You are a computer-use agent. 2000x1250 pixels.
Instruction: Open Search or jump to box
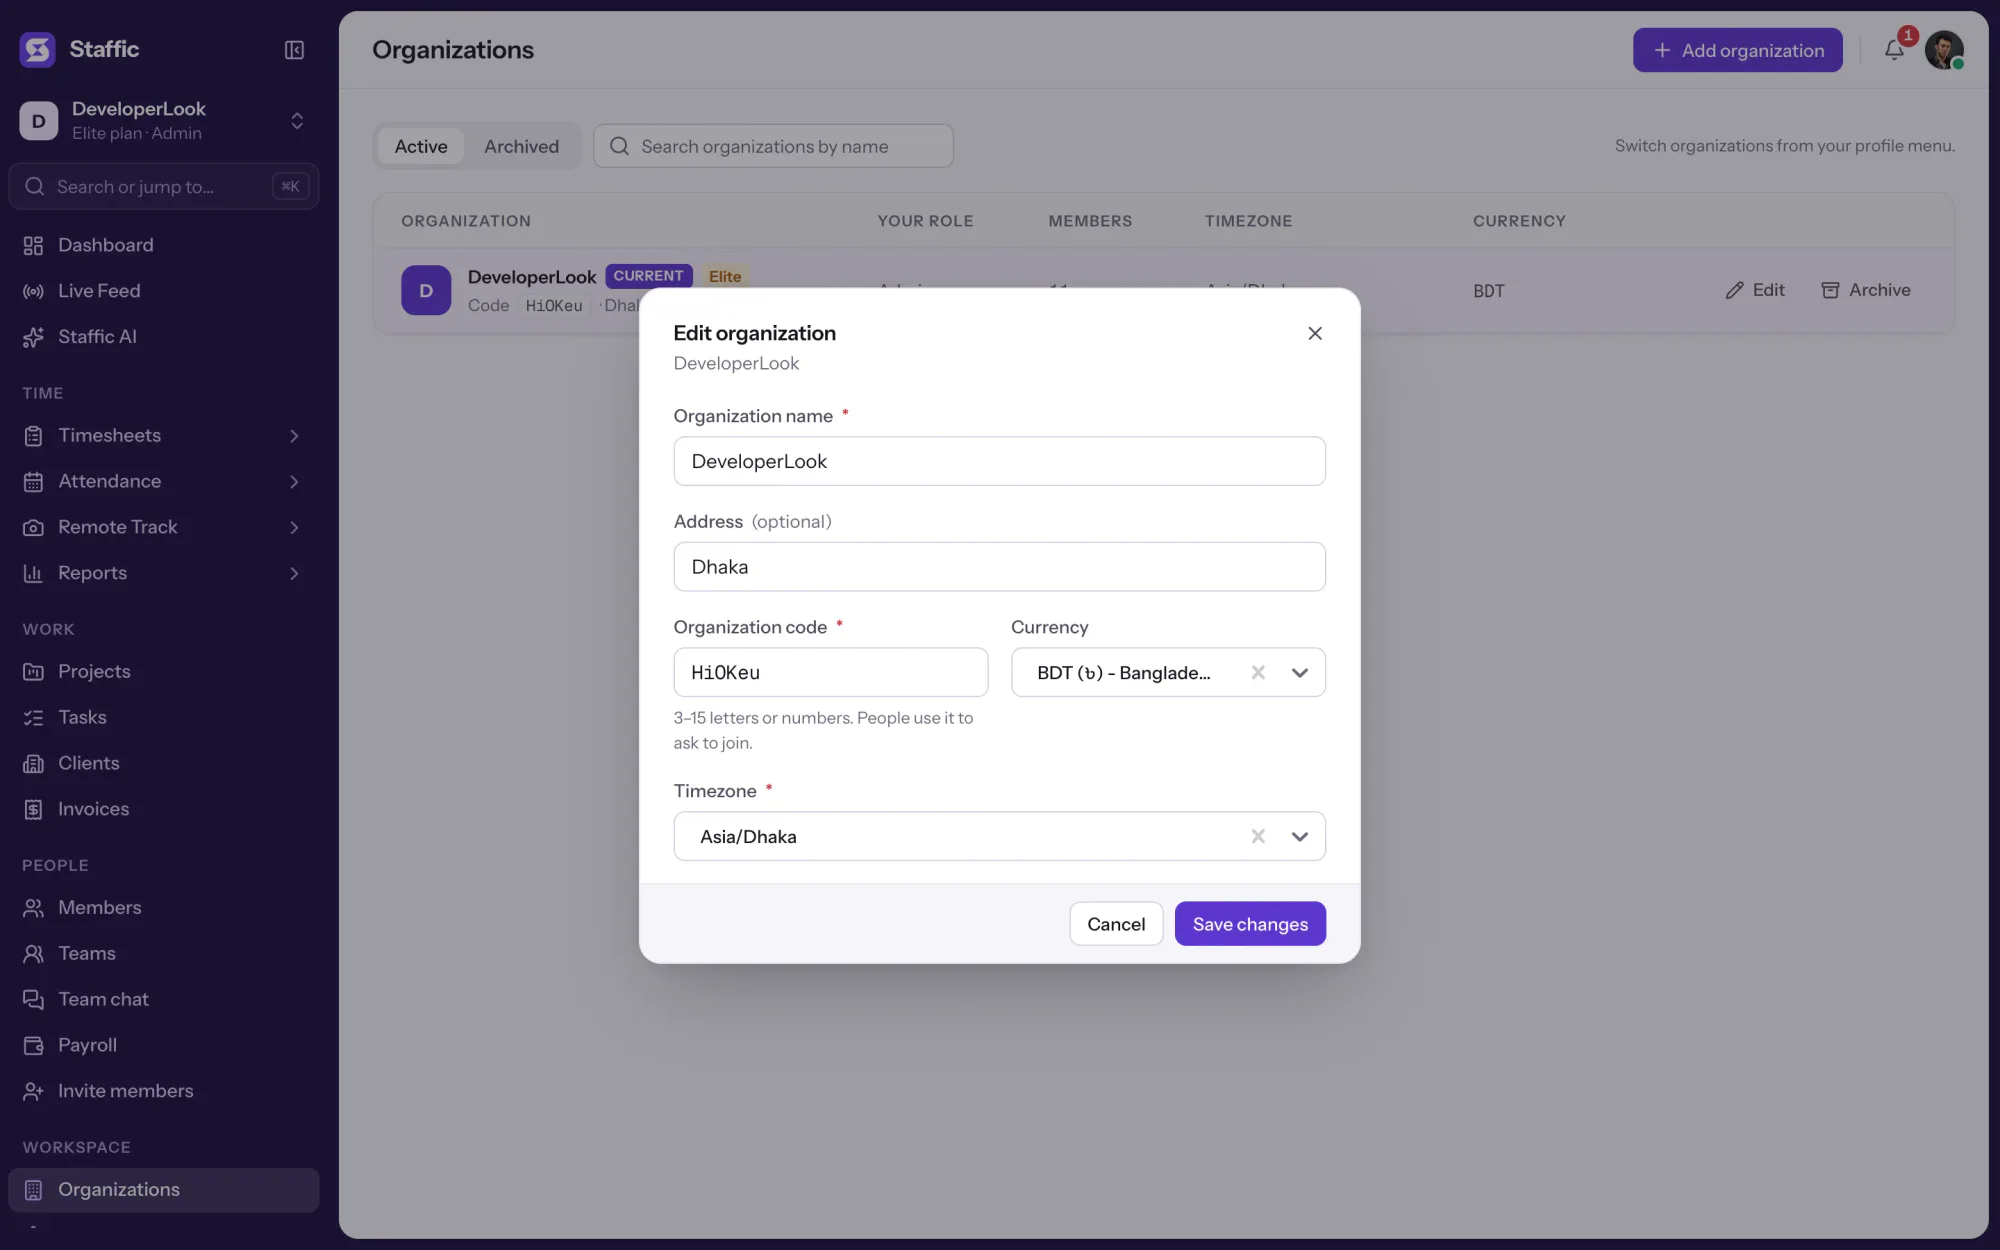(x=164, y=187)
